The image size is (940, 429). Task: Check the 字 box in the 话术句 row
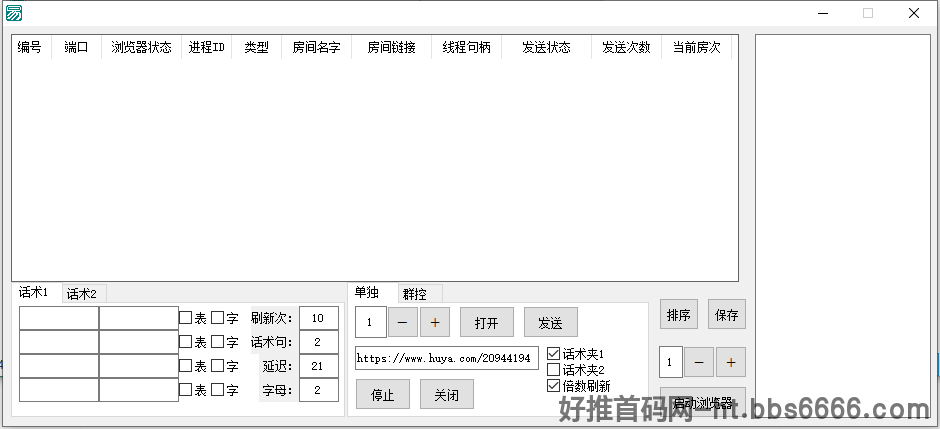coord(217,342)
